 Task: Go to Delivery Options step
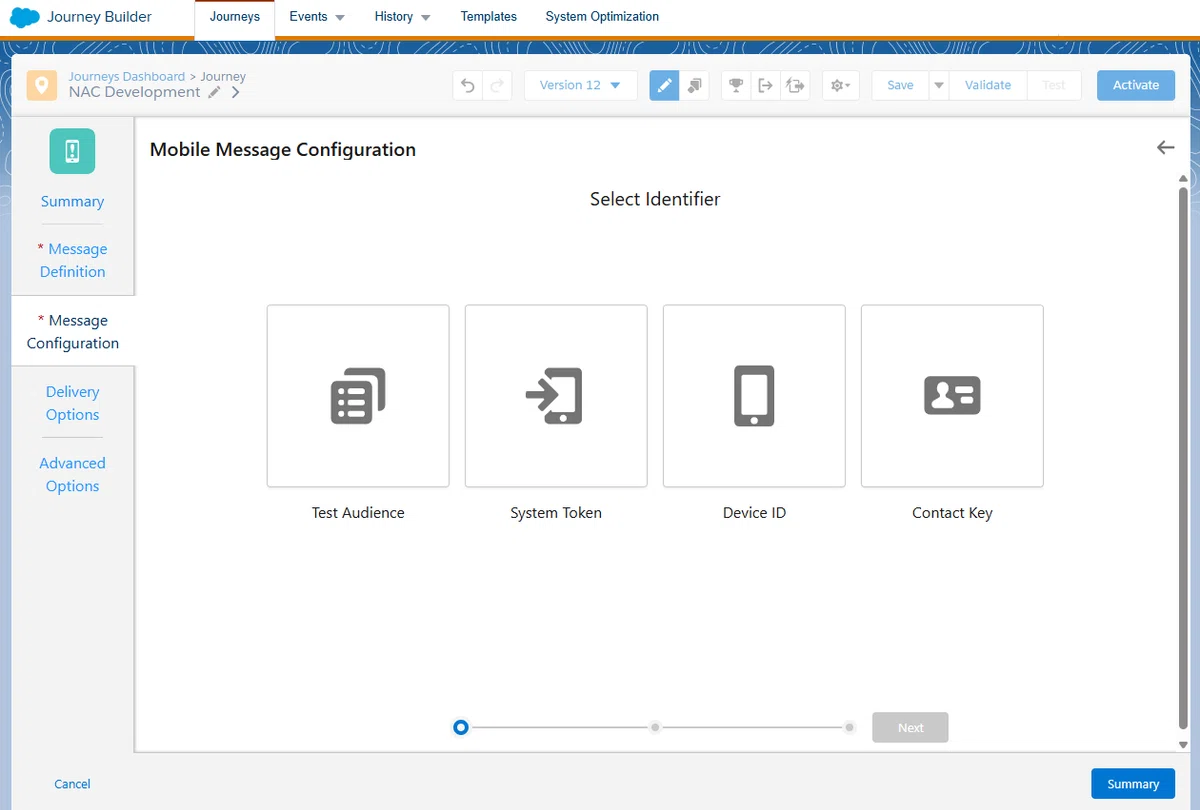point(72,403)
